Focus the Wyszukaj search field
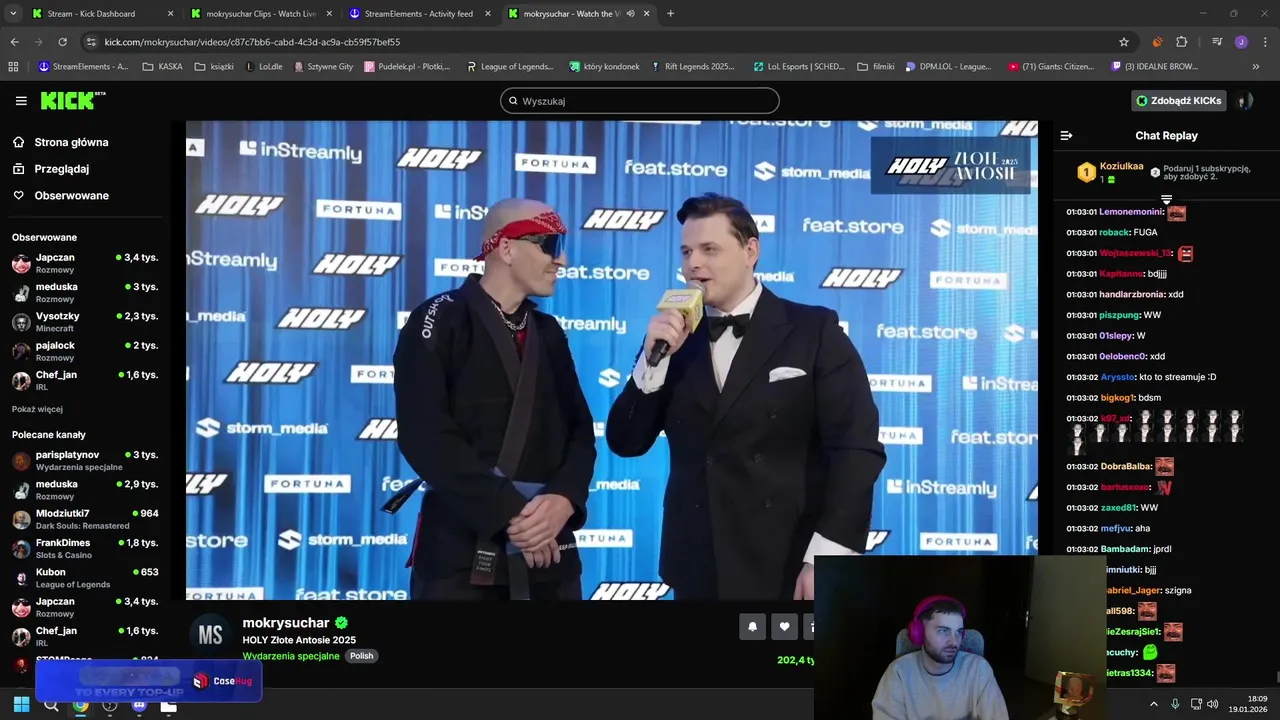The image size is (1280, 720). point(640,101)
